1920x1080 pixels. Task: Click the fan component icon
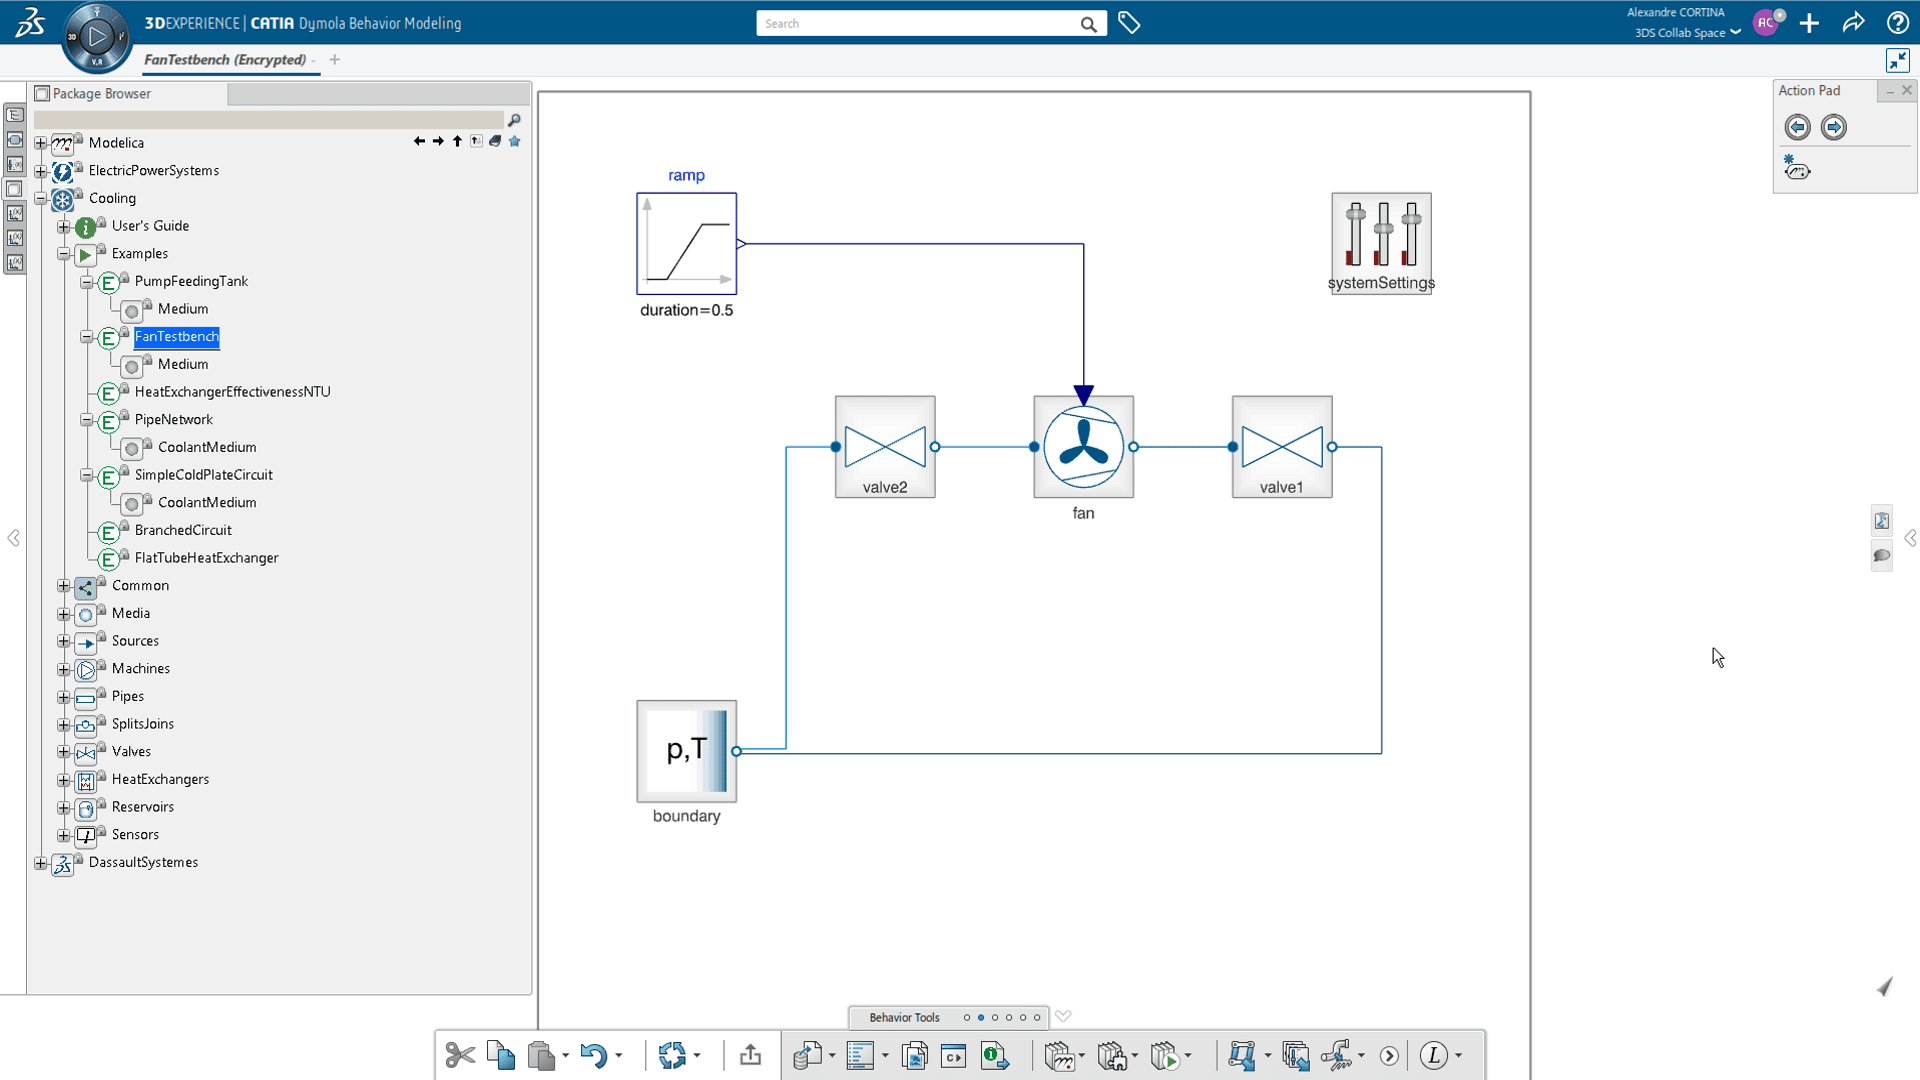(x=1083, y=446)
